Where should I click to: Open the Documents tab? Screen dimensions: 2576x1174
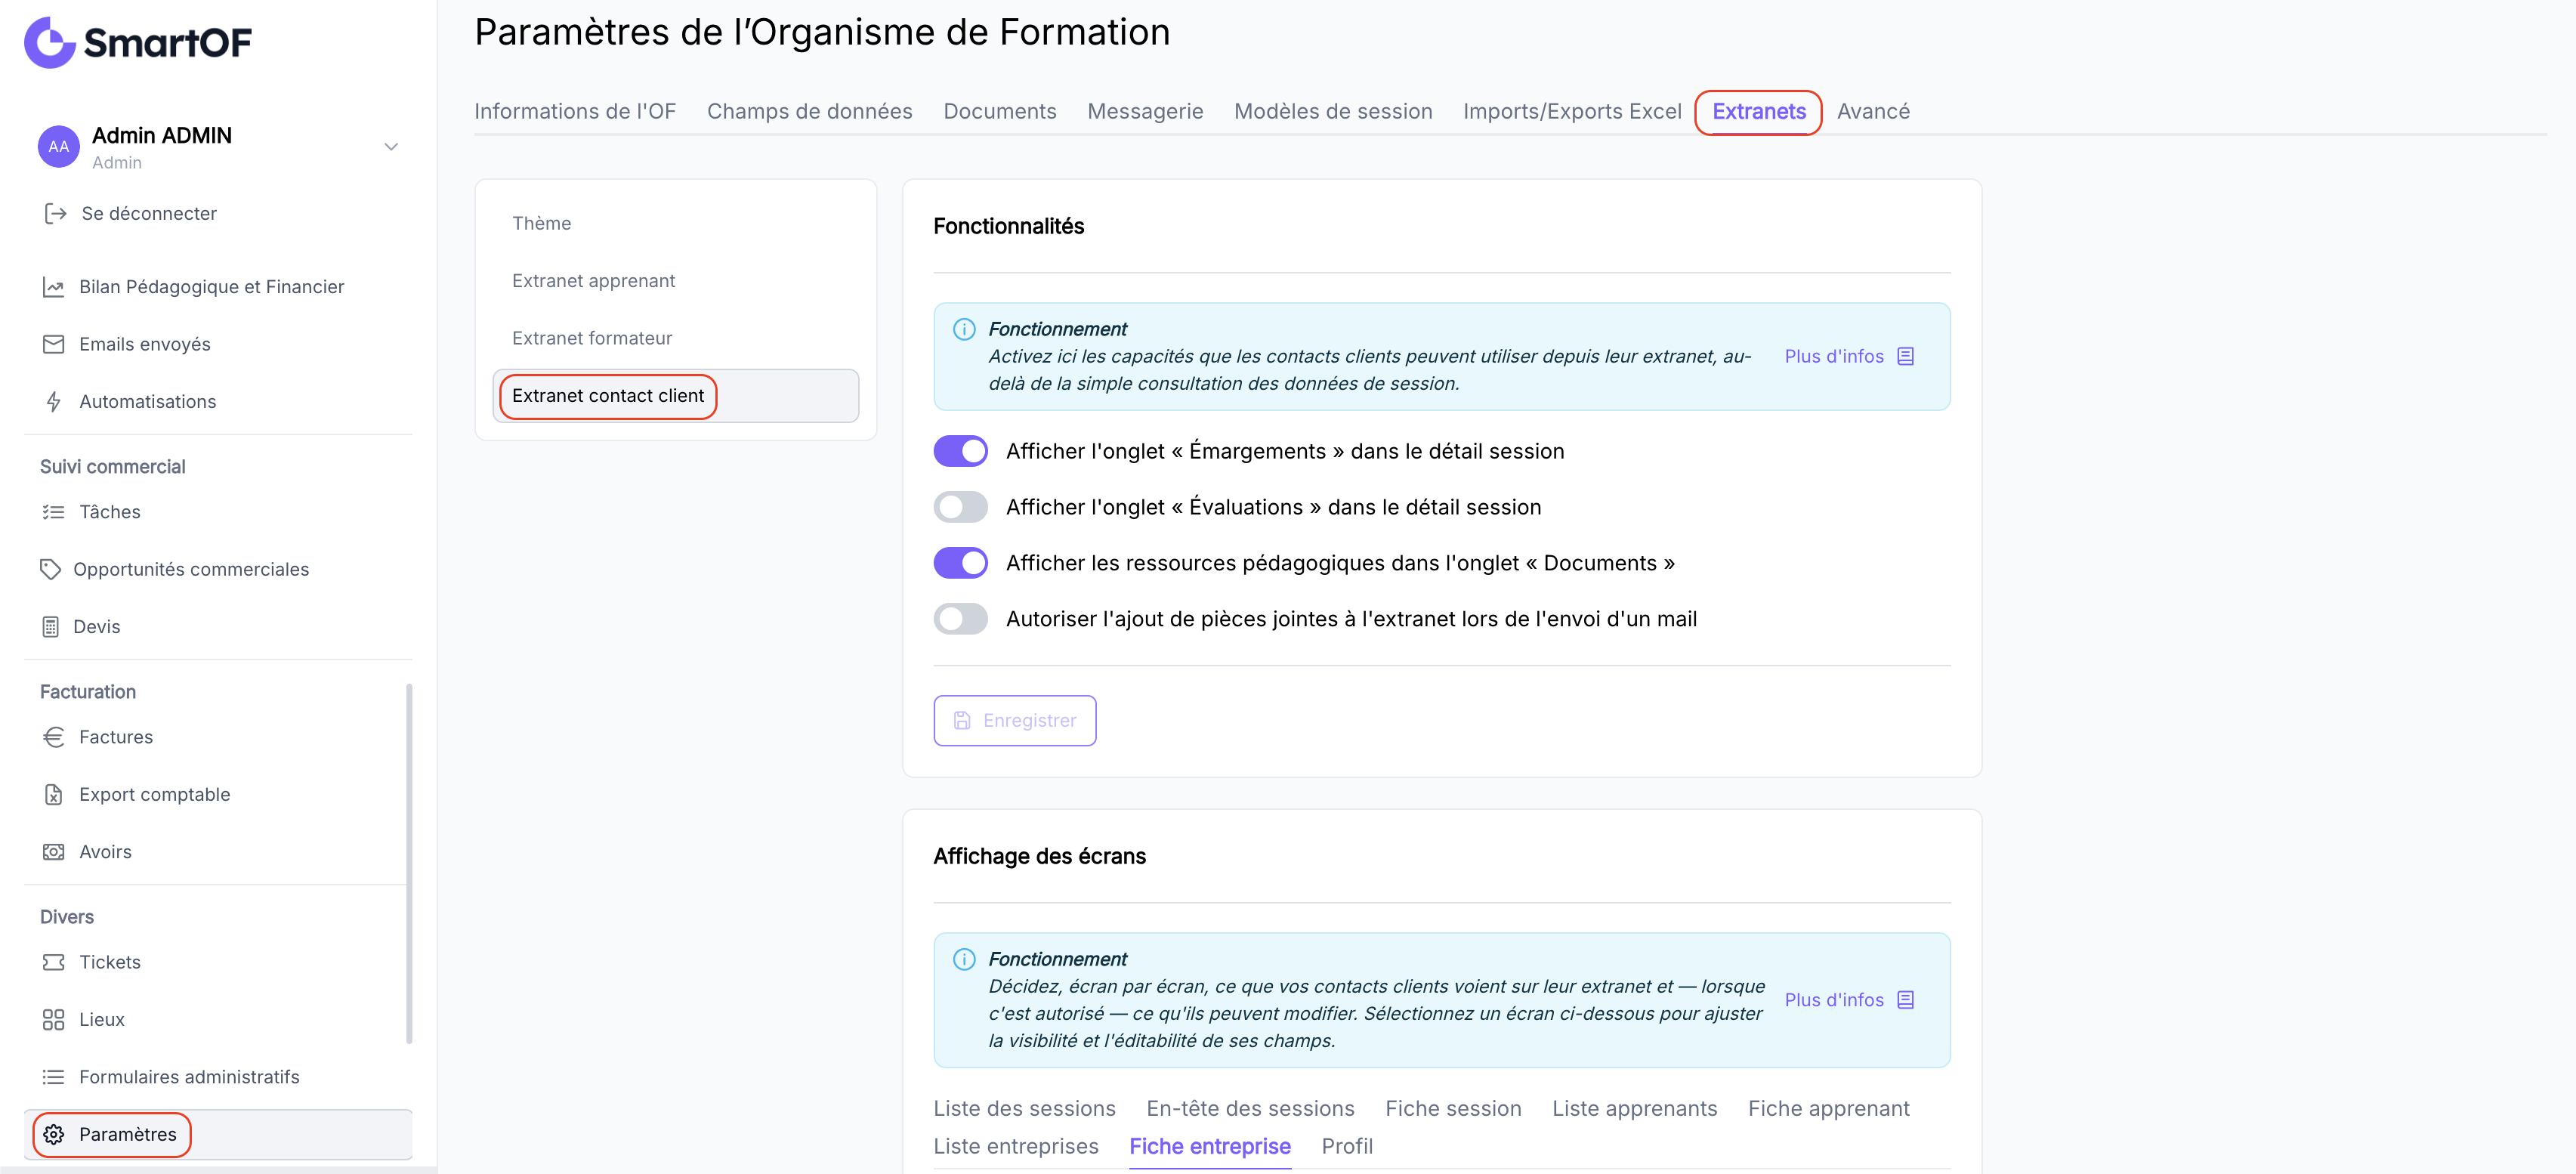tap(999, 111)
